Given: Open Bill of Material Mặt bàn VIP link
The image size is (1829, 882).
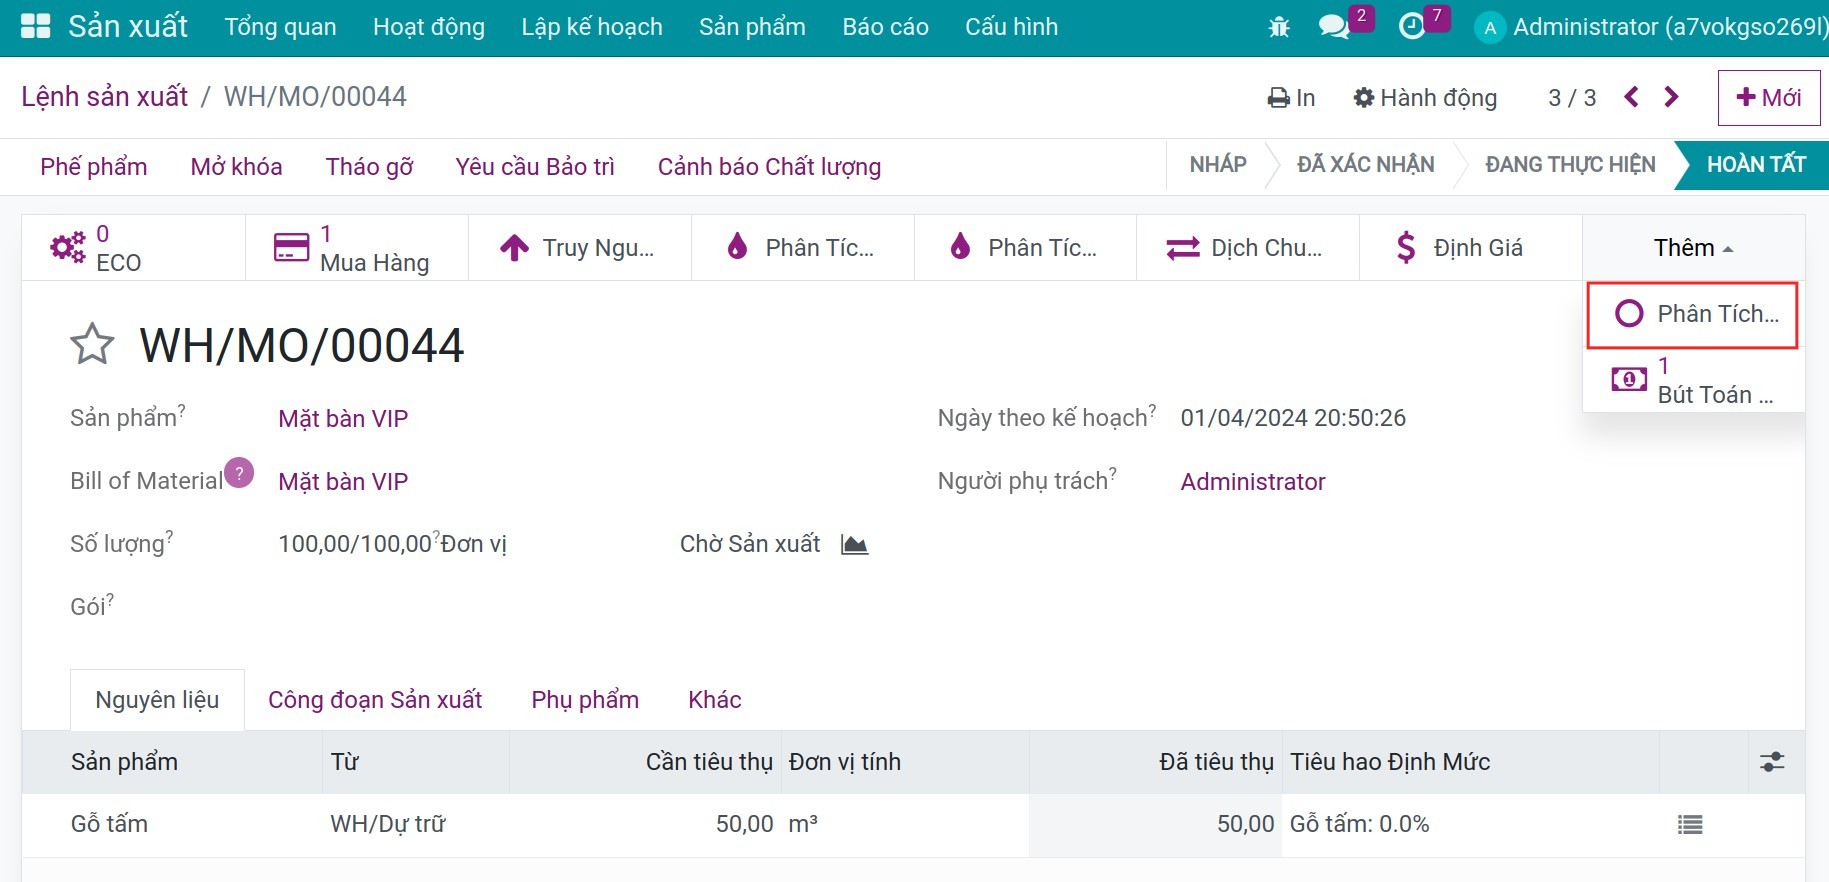Looking at the screenshot, I should (x=343, y=482).
